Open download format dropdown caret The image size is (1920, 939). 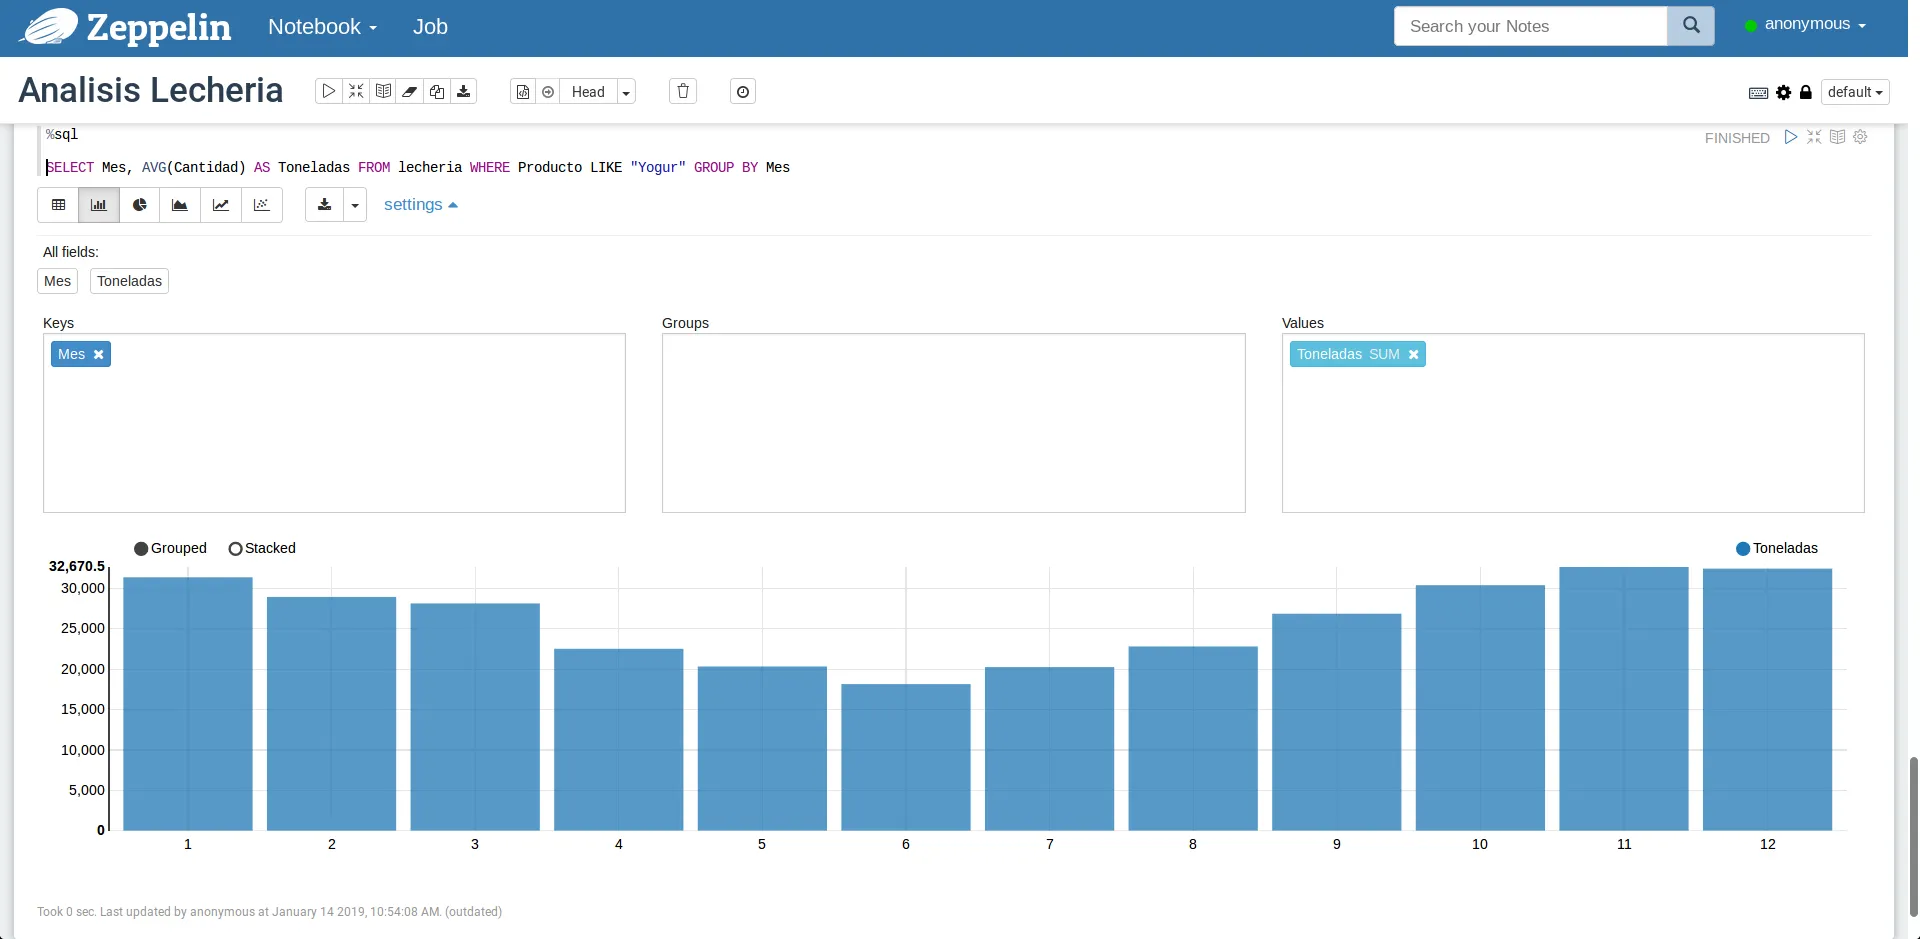[355, 205]
